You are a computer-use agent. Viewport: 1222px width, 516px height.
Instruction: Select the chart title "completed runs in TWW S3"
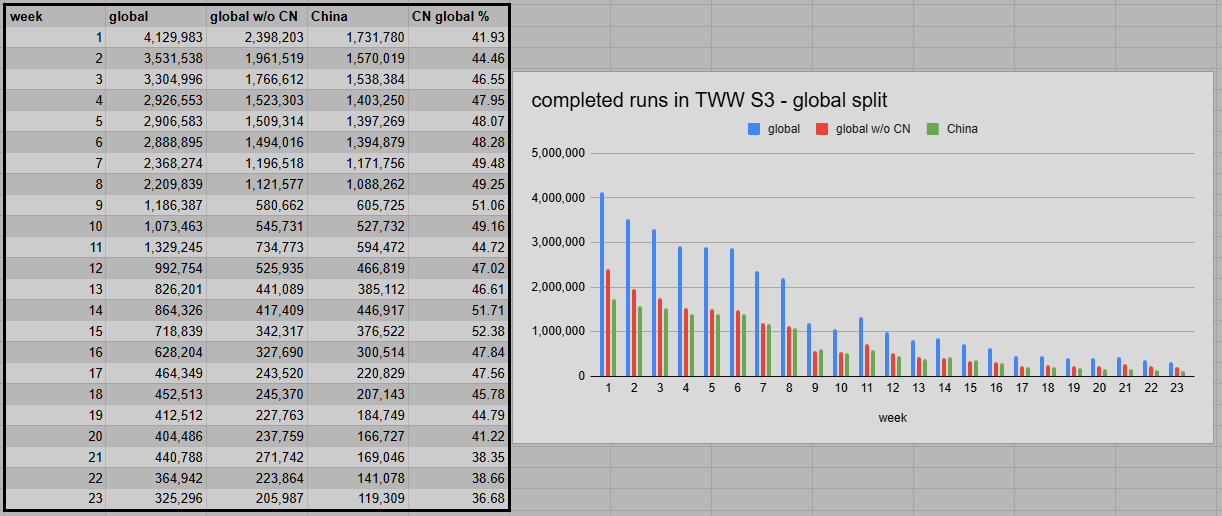tap(709, 100)
